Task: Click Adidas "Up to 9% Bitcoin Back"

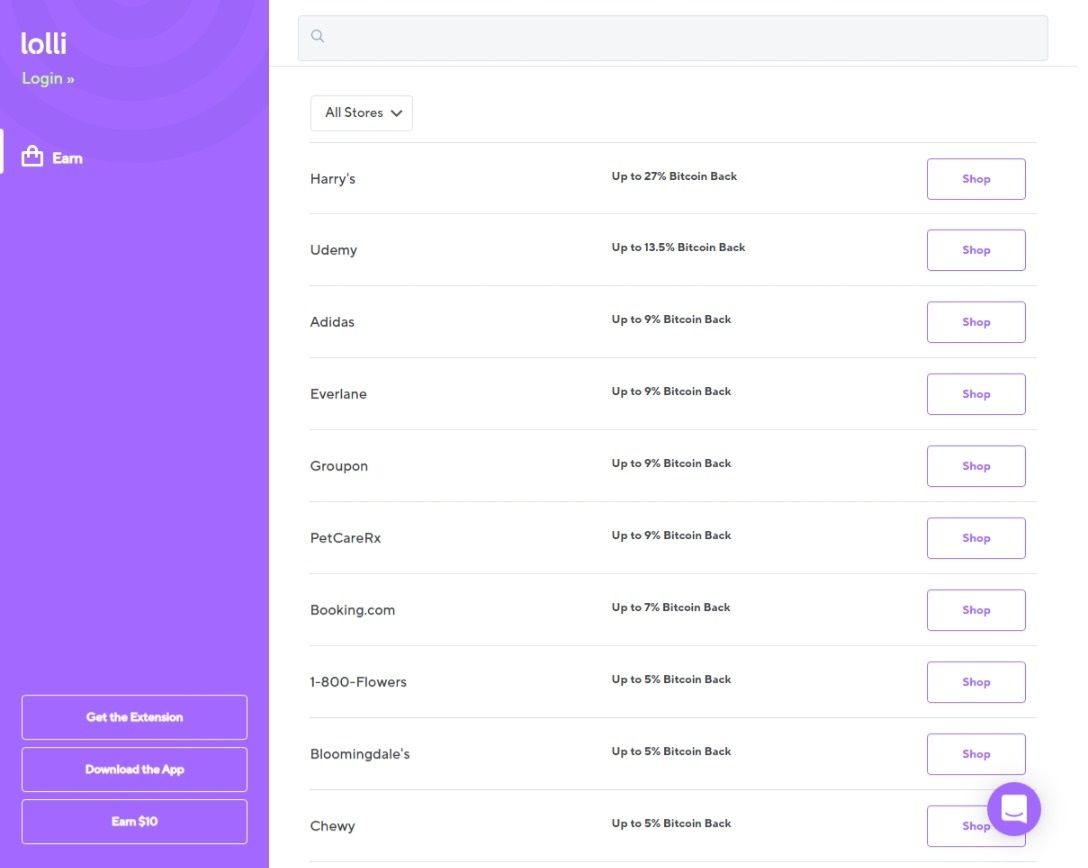Action: click(x=671, y=319)
